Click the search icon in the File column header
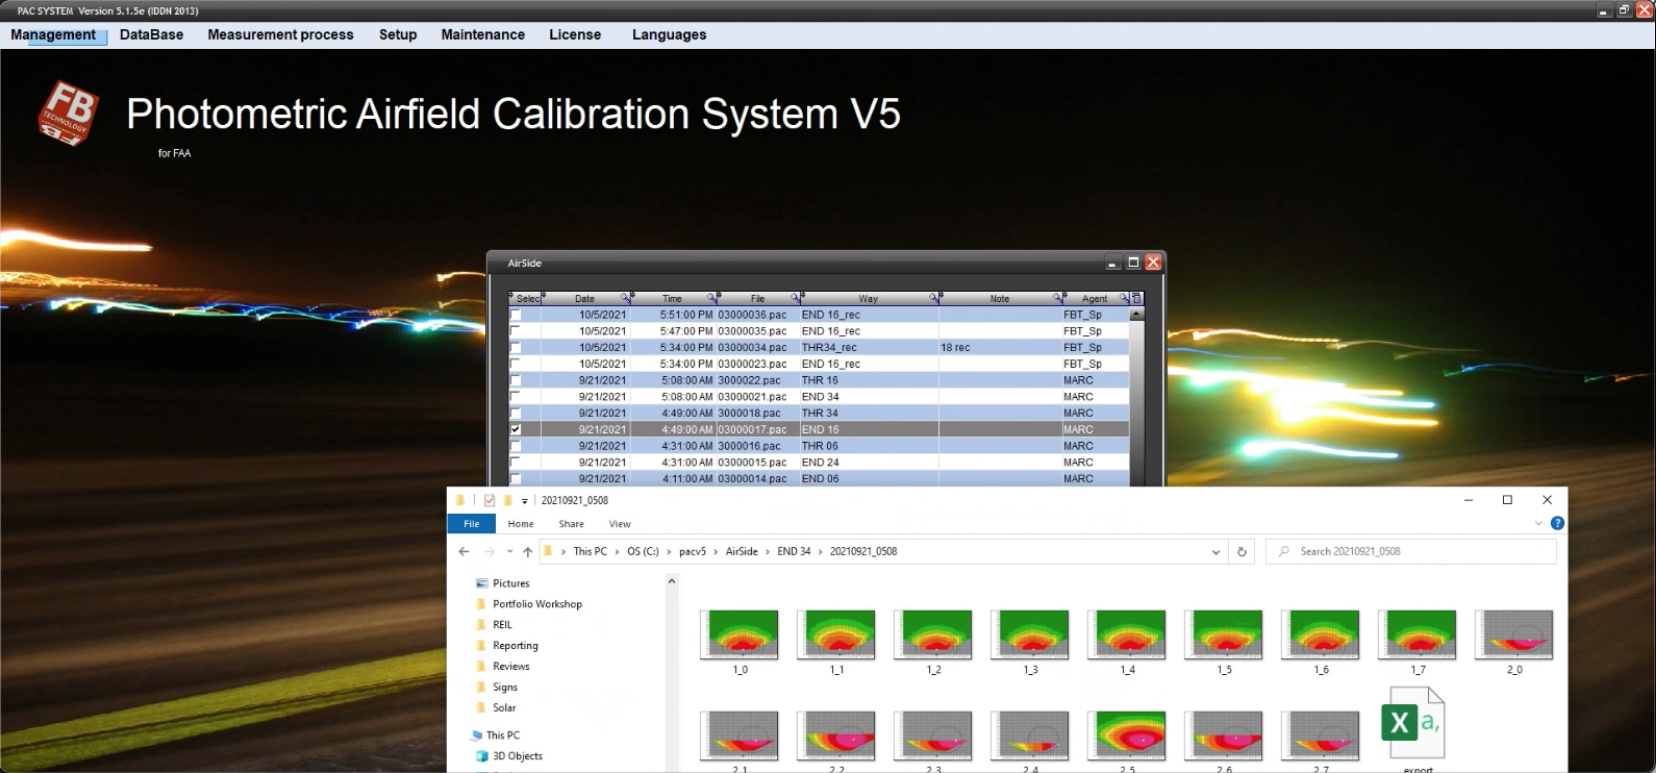 coord(797,298)
